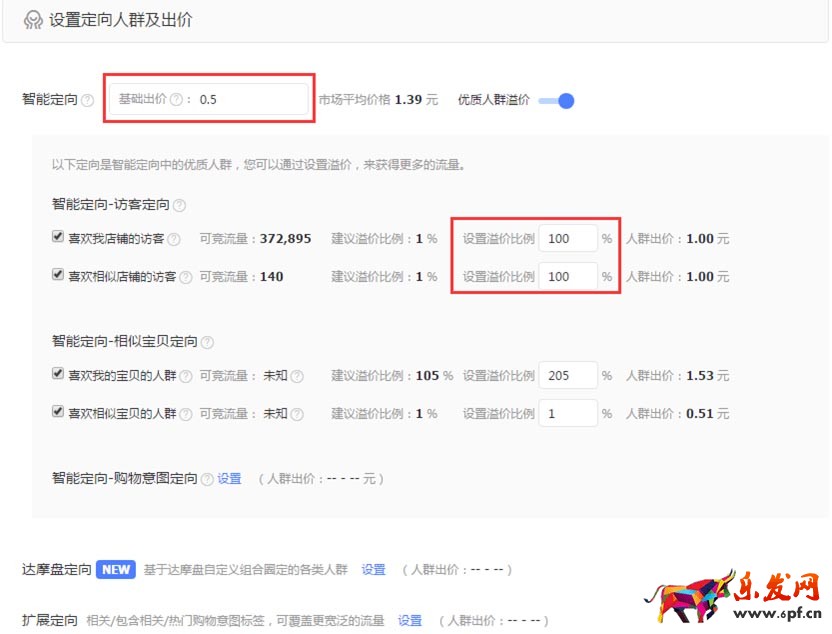This screenshot has height=634, width=832.
Task: Uncheck the 喜欢相似宝贝的人群 checkbox
Action: (x=57, y=412)
